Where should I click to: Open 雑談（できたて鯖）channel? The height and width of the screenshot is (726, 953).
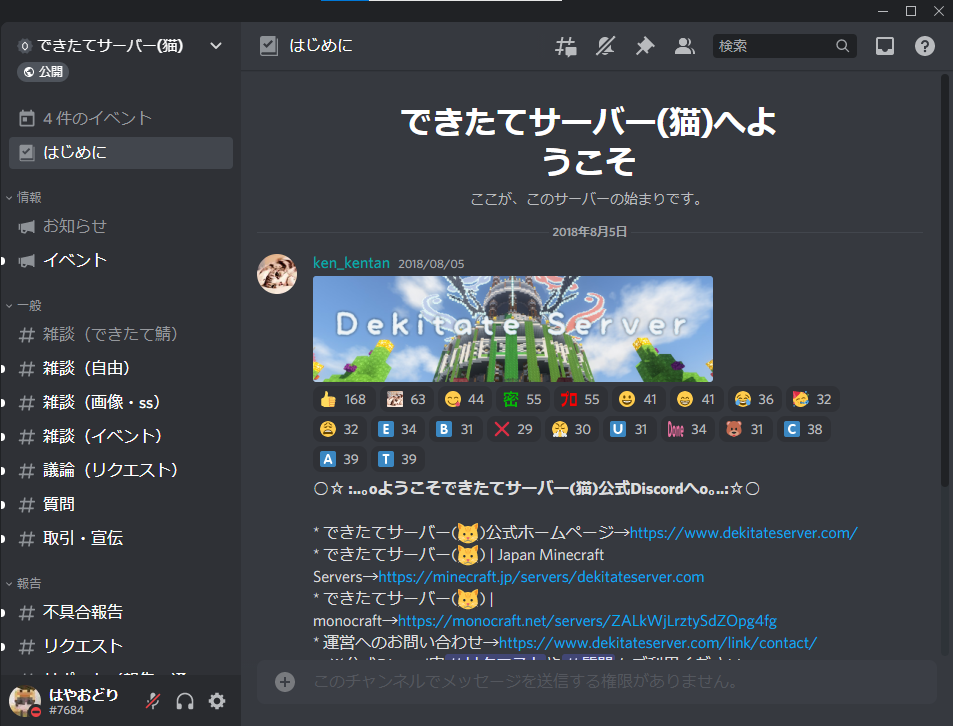click(121, 334)
